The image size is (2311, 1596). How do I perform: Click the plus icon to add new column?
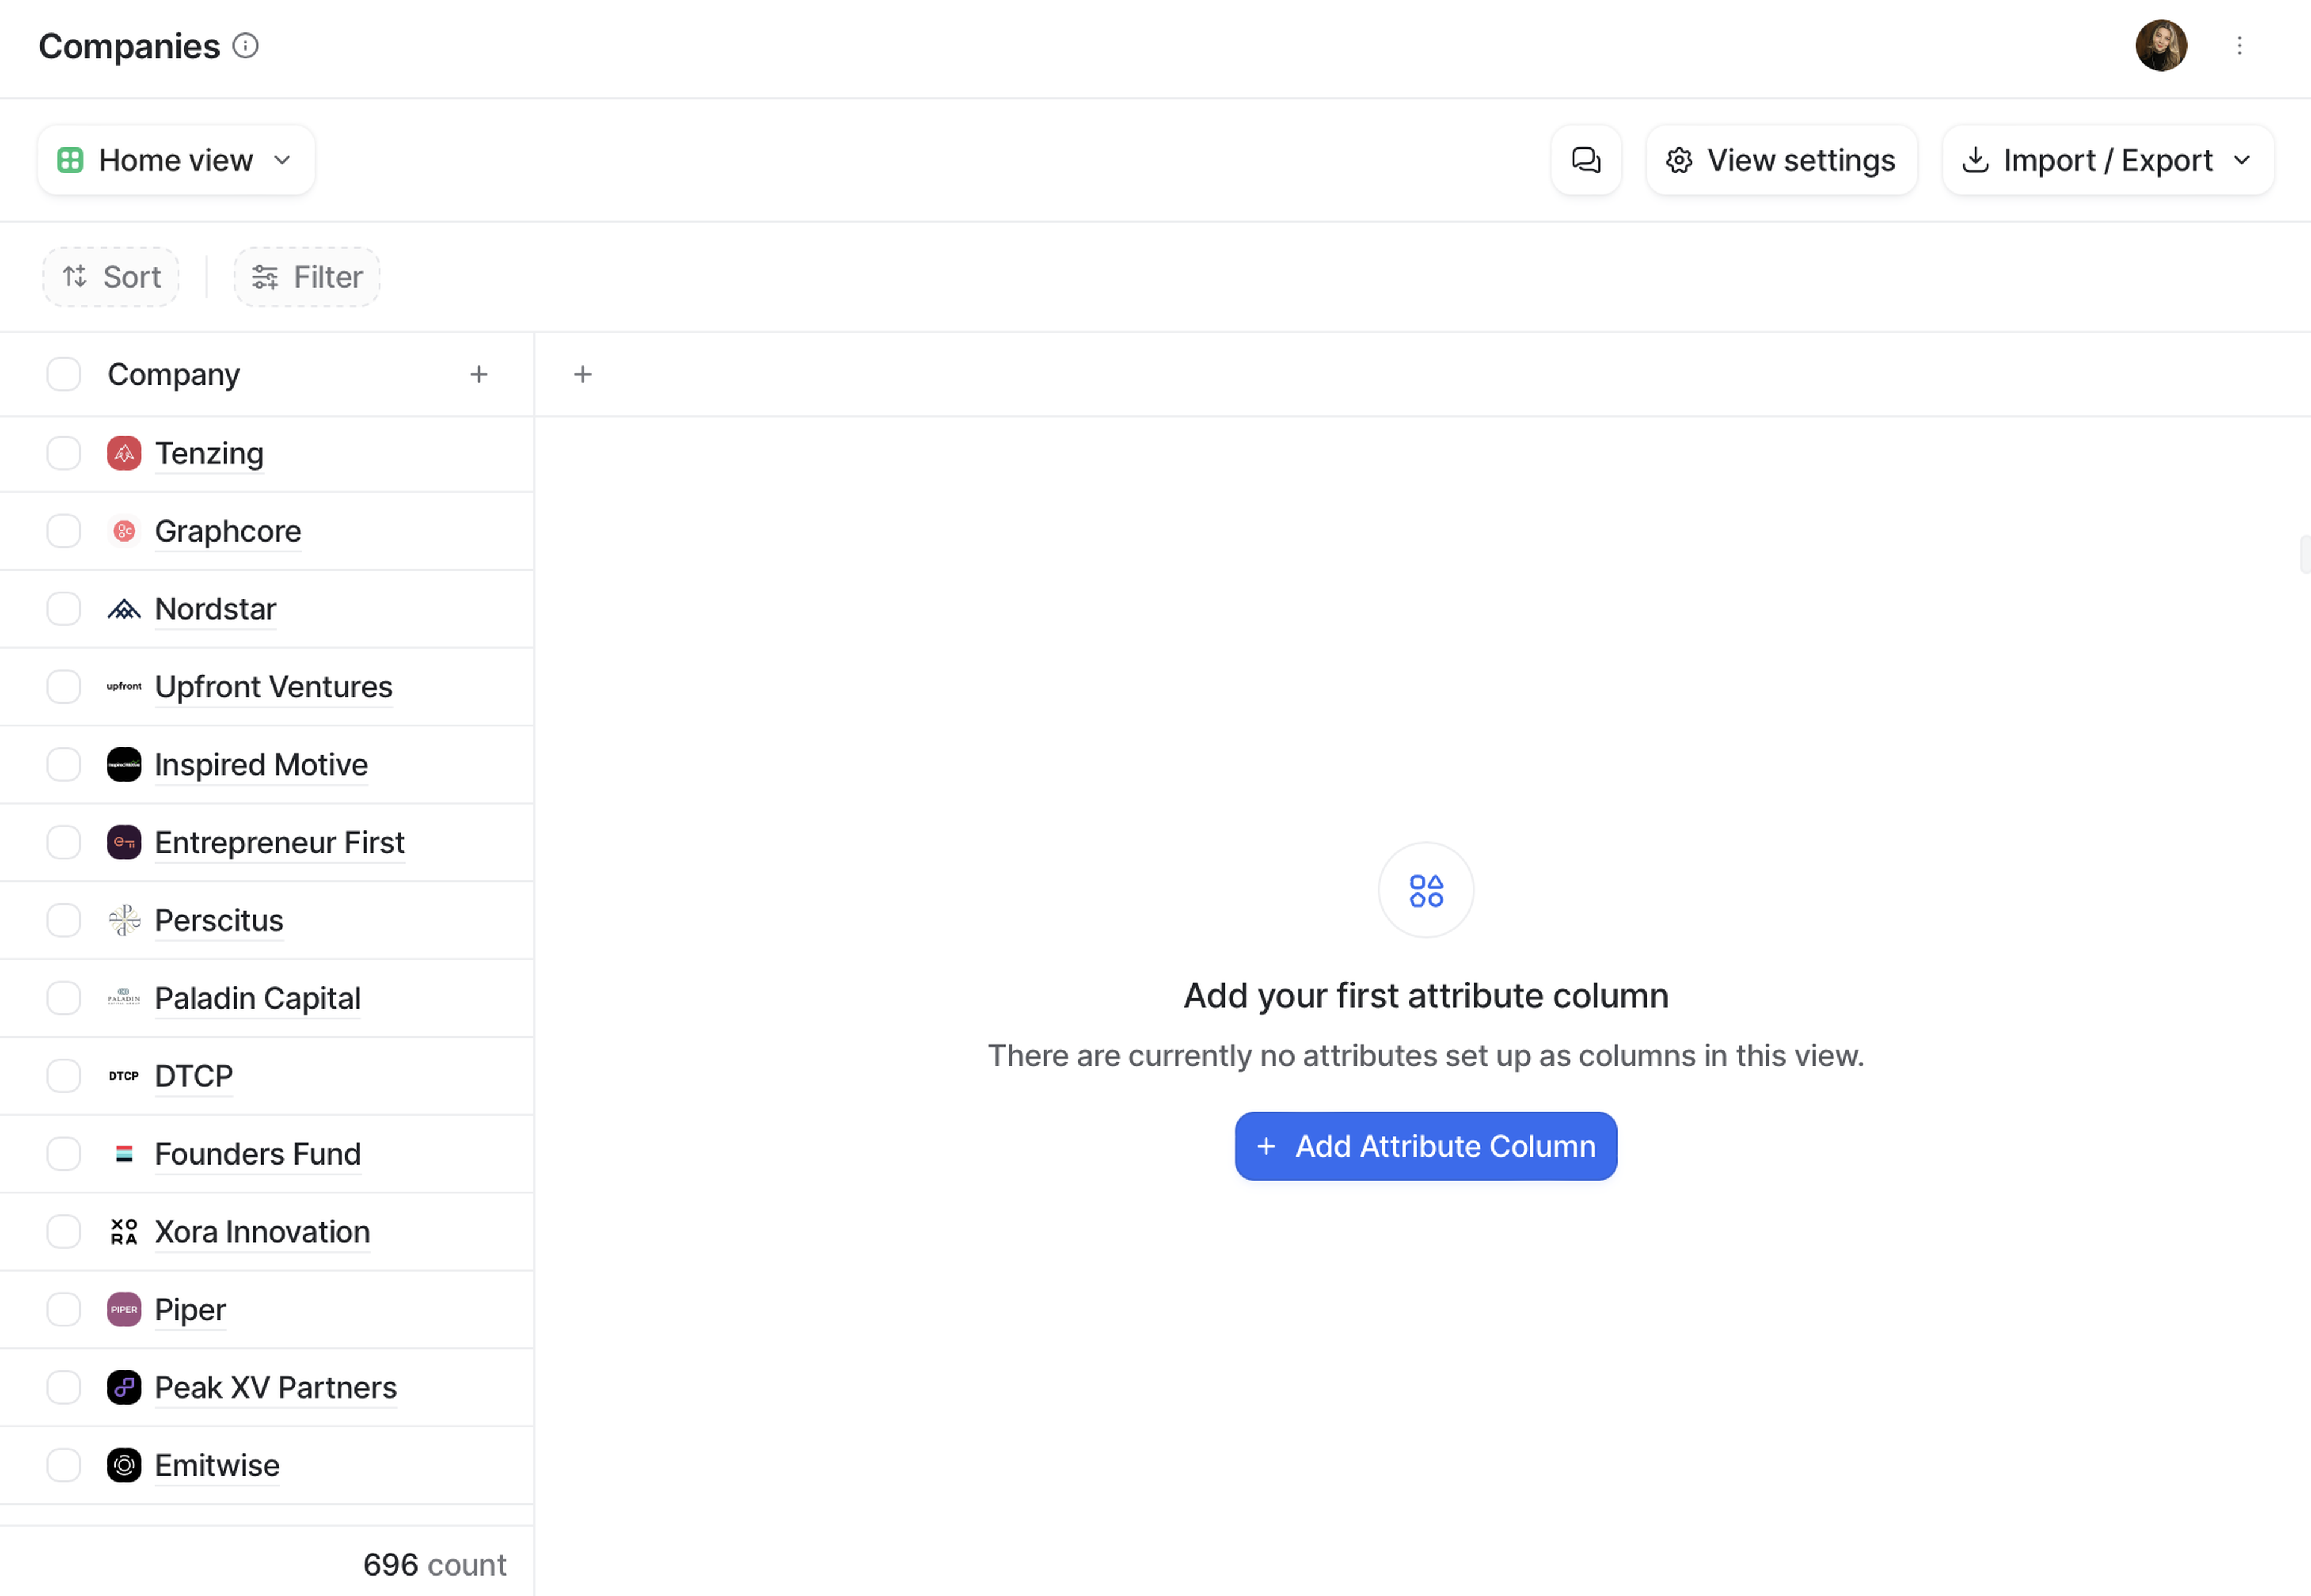(583, 374)
